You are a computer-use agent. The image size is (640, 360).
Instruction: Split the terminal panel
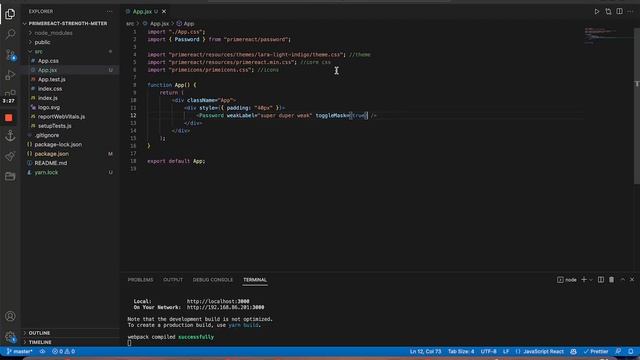click(x=601, y=280)
